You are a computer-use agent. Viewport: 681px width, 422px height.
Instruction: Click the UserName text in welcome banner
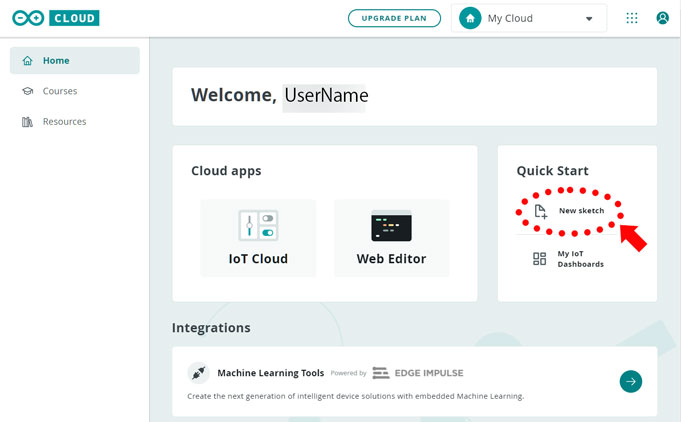326,95
